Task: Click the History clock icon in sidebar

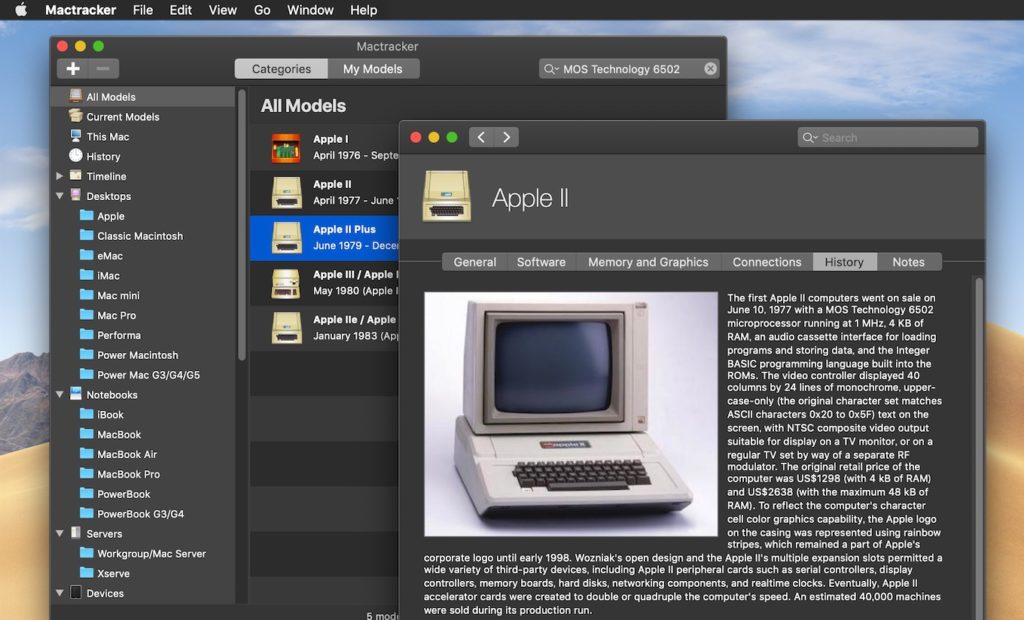Action: [76, 156]
